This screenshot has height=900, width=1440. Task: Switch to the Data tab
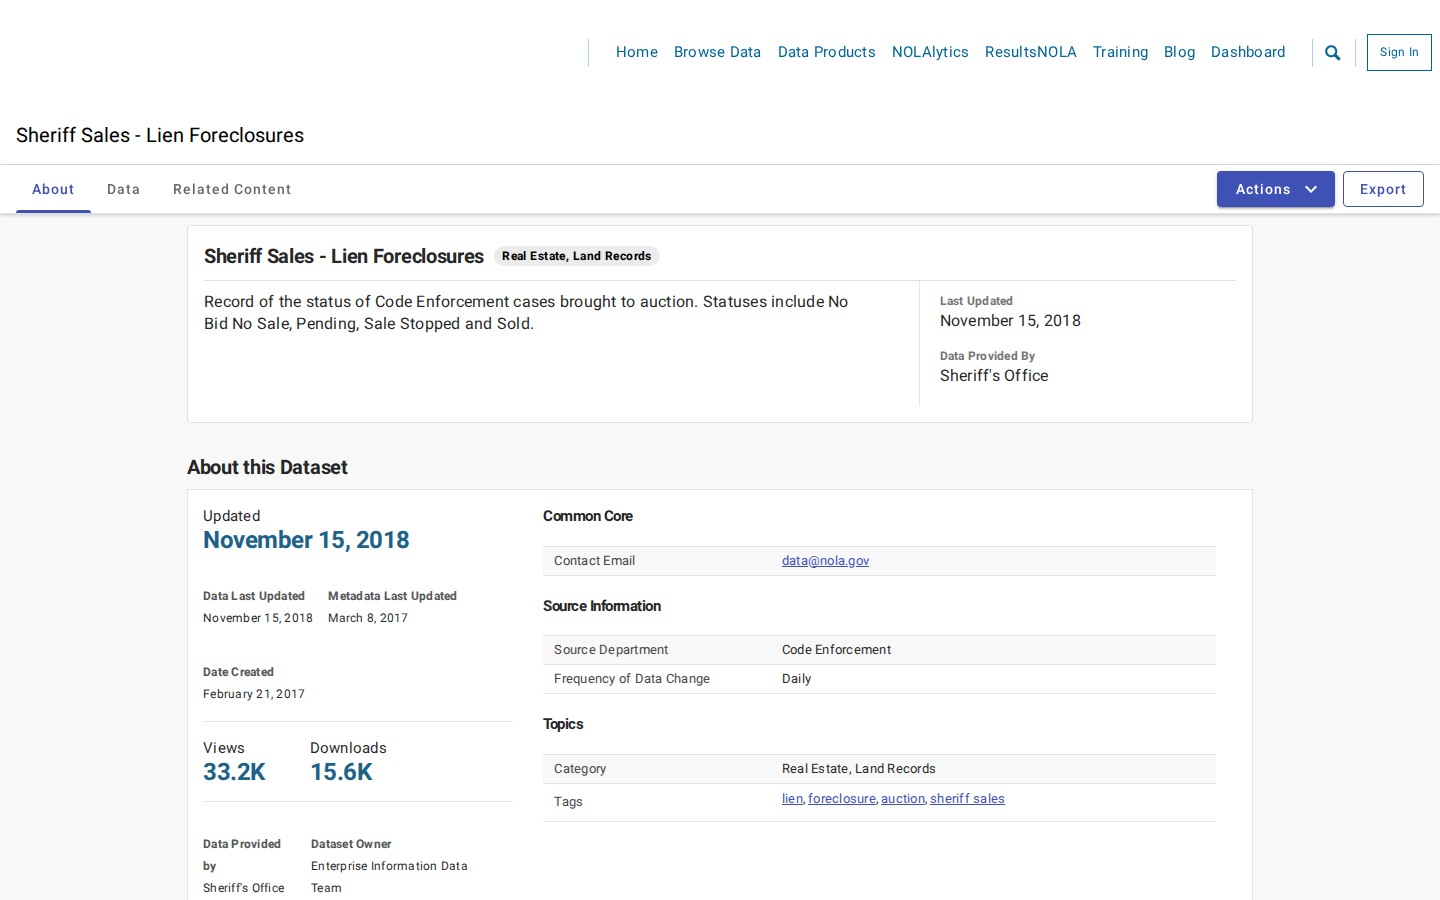click(124, 189)
